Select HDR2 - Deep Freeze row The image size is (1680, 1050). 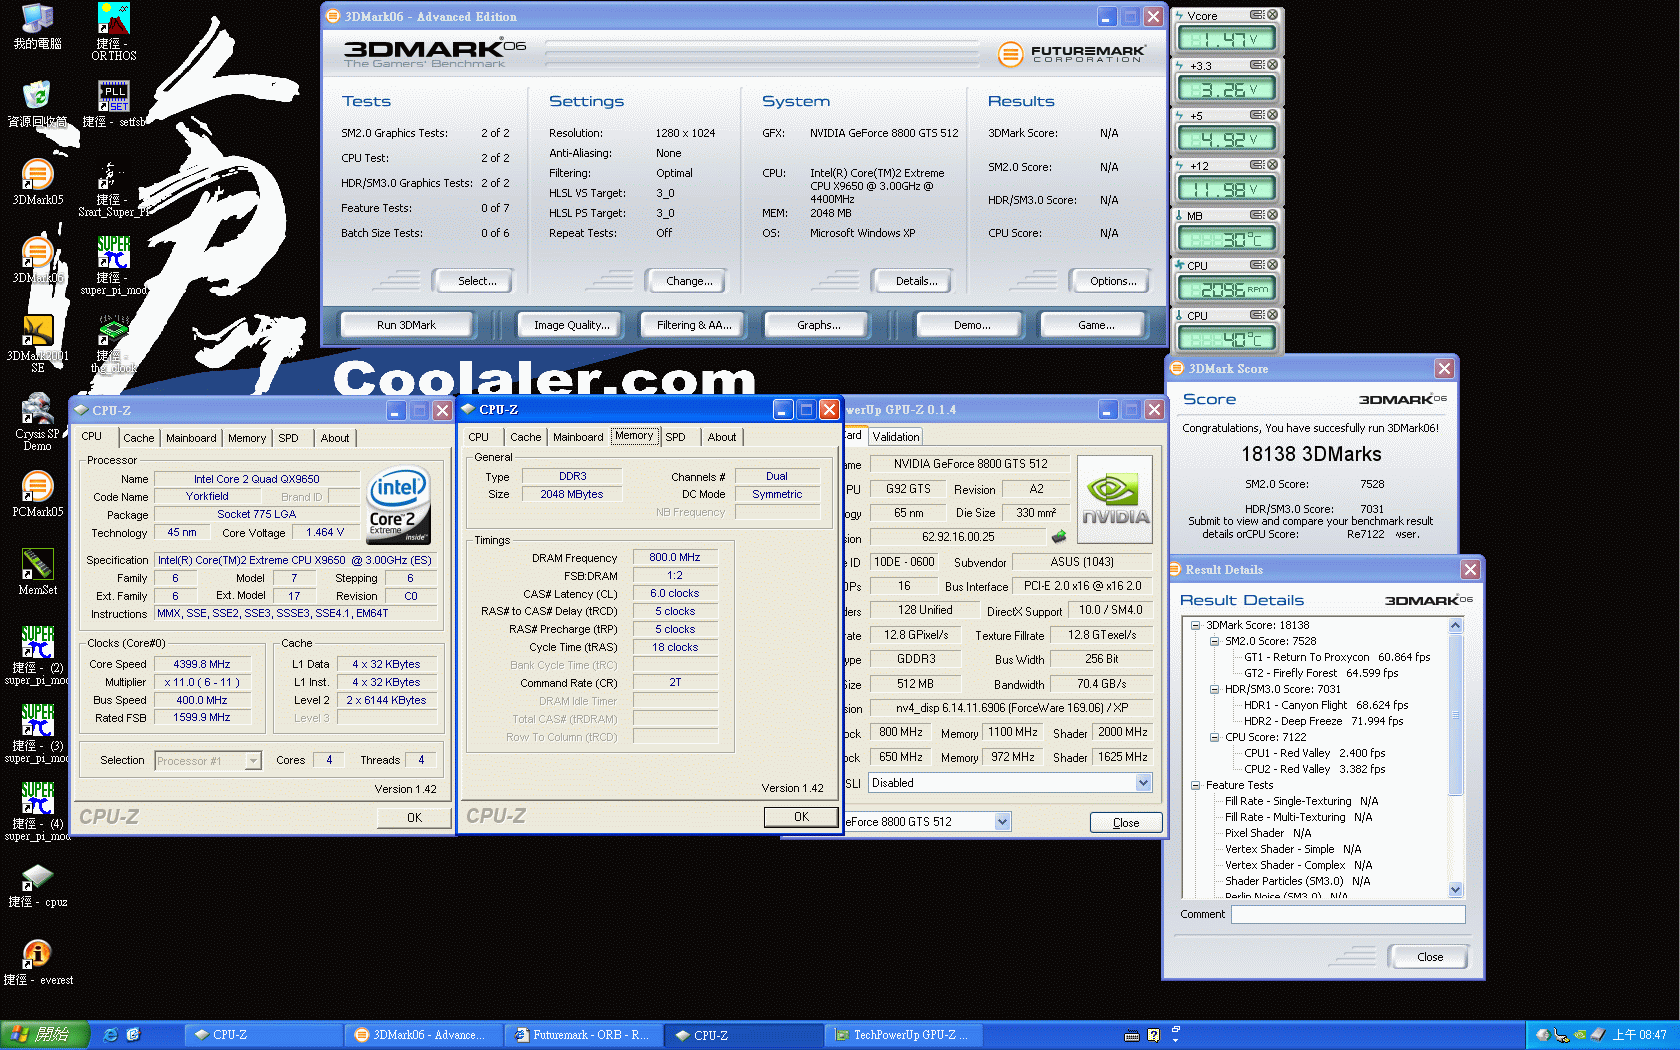point(1323,721)
